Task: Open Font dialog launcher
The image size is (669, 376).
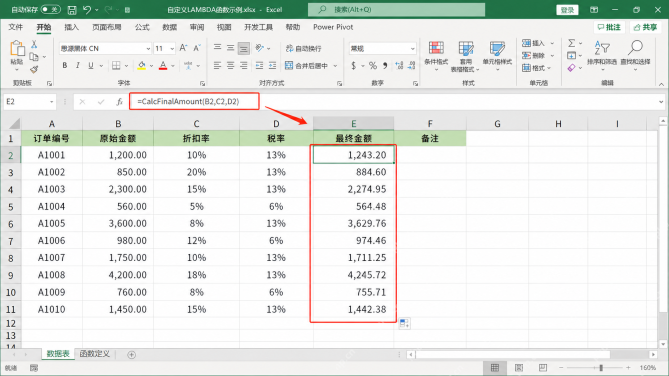Action: 203,84
